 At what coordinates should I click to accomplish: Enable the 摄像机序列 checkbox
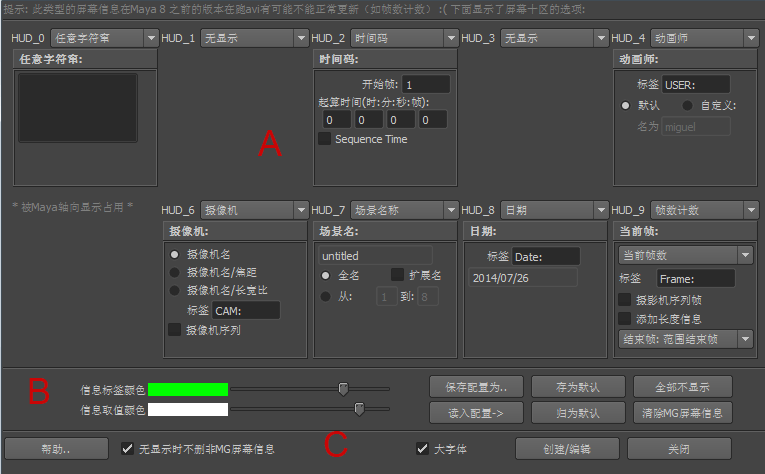[175, 330]
